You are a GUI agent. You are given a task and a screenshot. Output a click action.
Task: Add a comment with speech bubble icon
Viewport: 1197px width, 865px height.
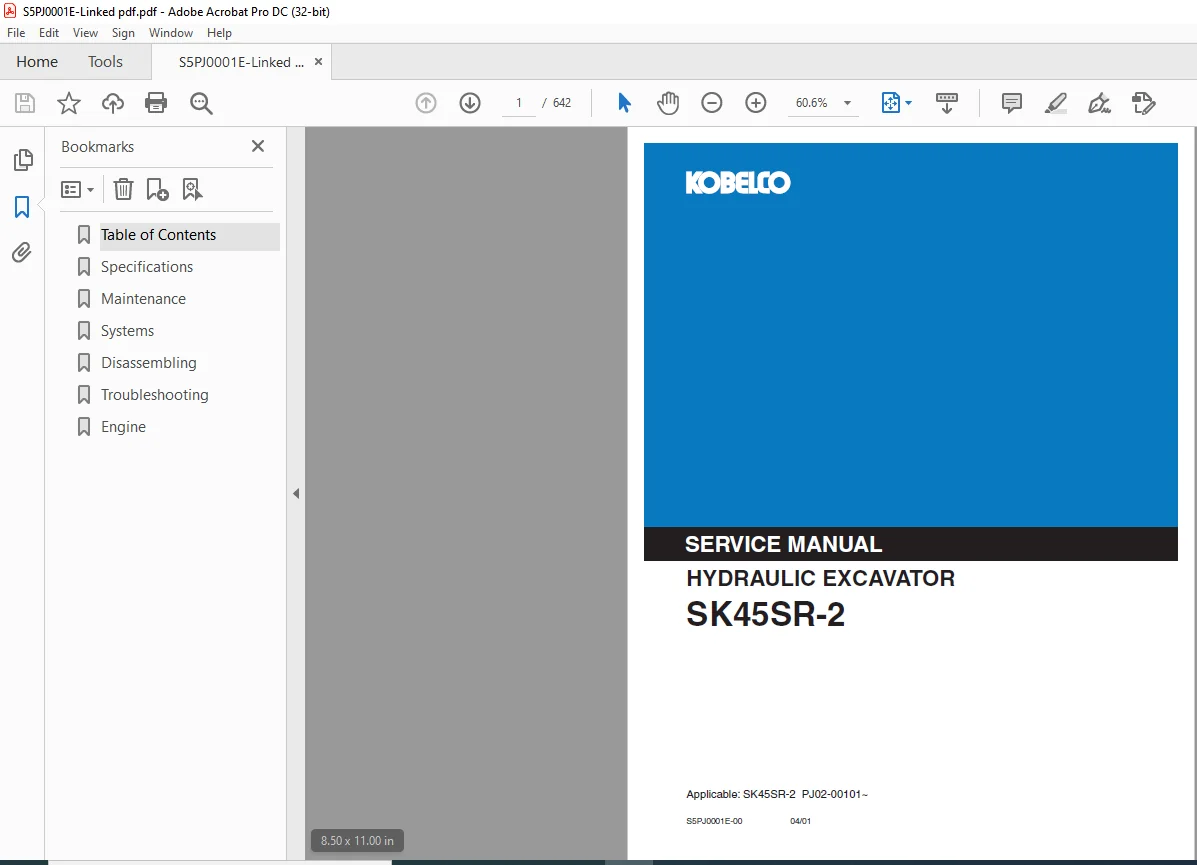[1011, 103]
